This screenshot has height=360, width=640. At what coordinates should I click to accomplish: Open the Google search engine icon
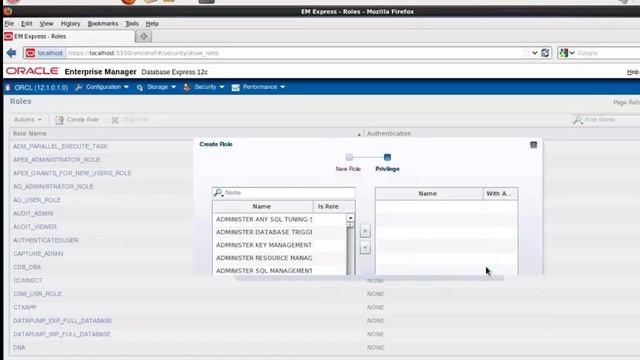click(564, 53)
